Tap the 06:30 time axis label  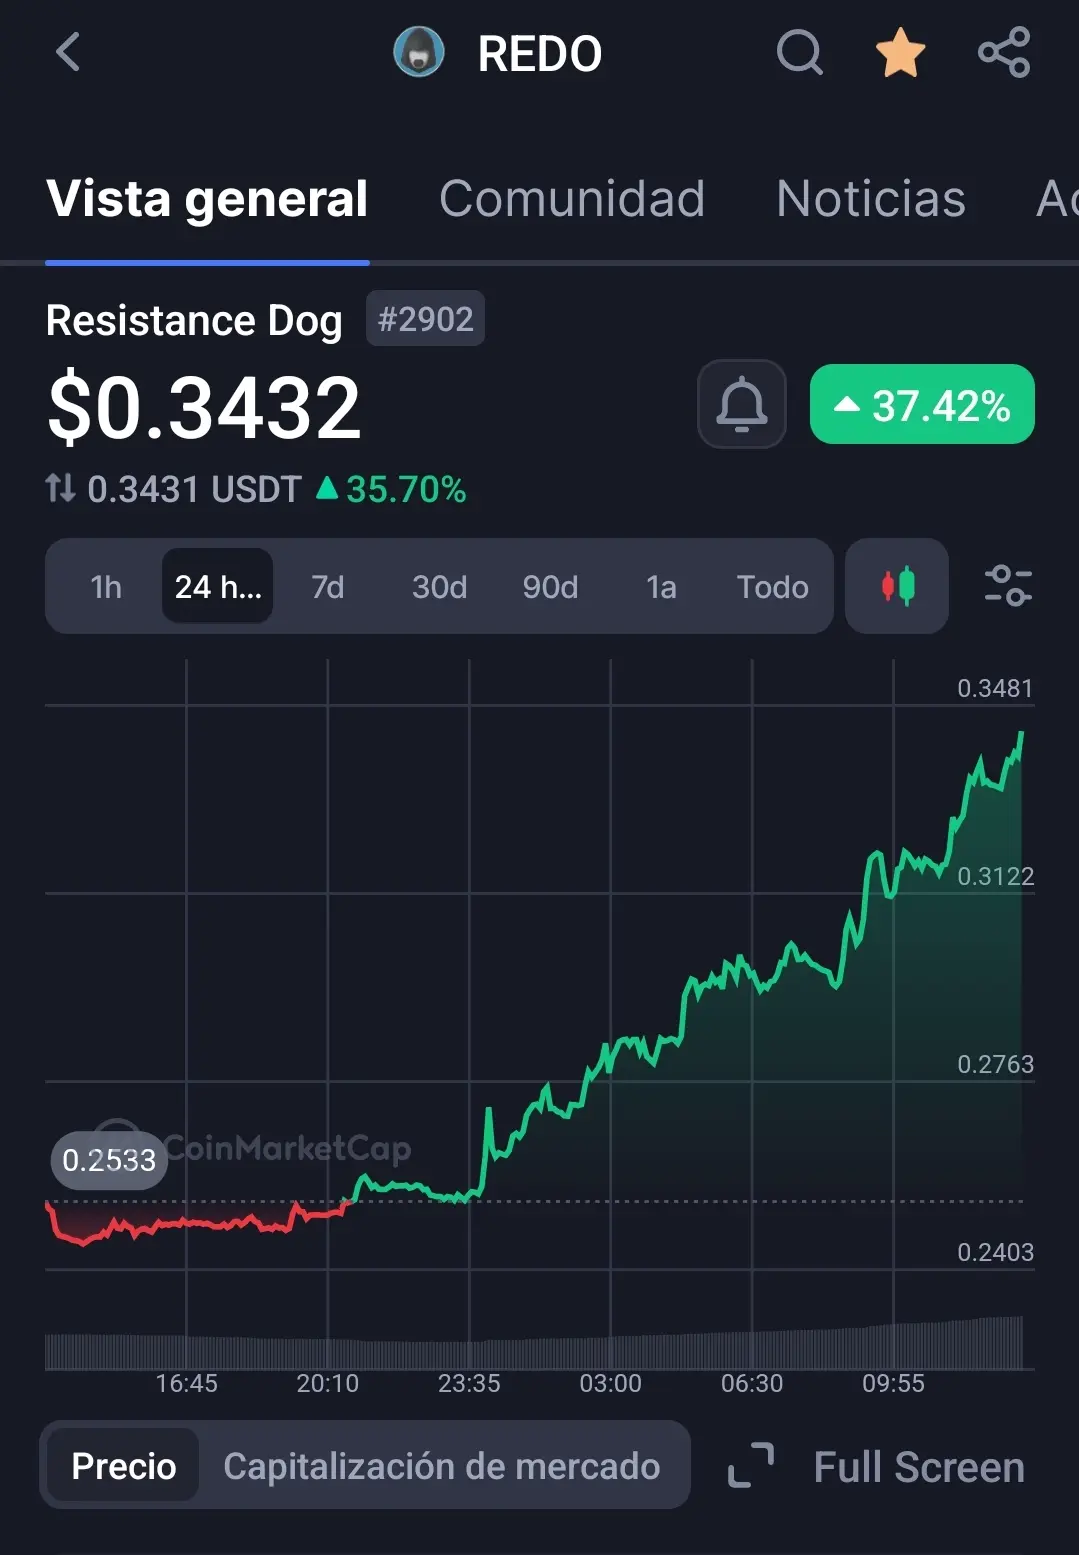coord(752,1383)
